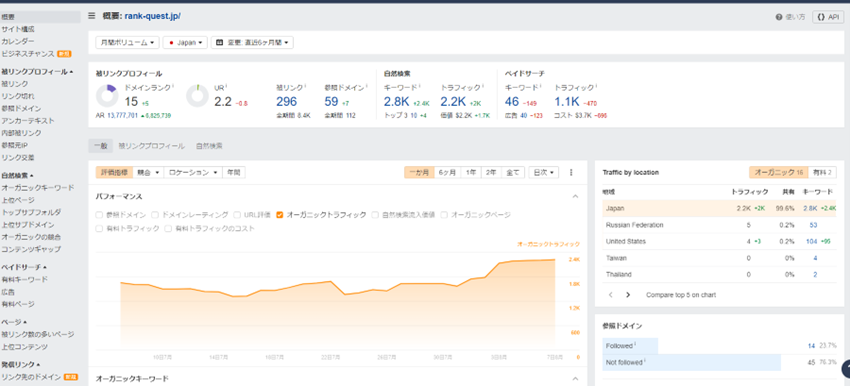Click the Not followed progress bar
This screenshot has height=386, width=850.
[691, 362]
